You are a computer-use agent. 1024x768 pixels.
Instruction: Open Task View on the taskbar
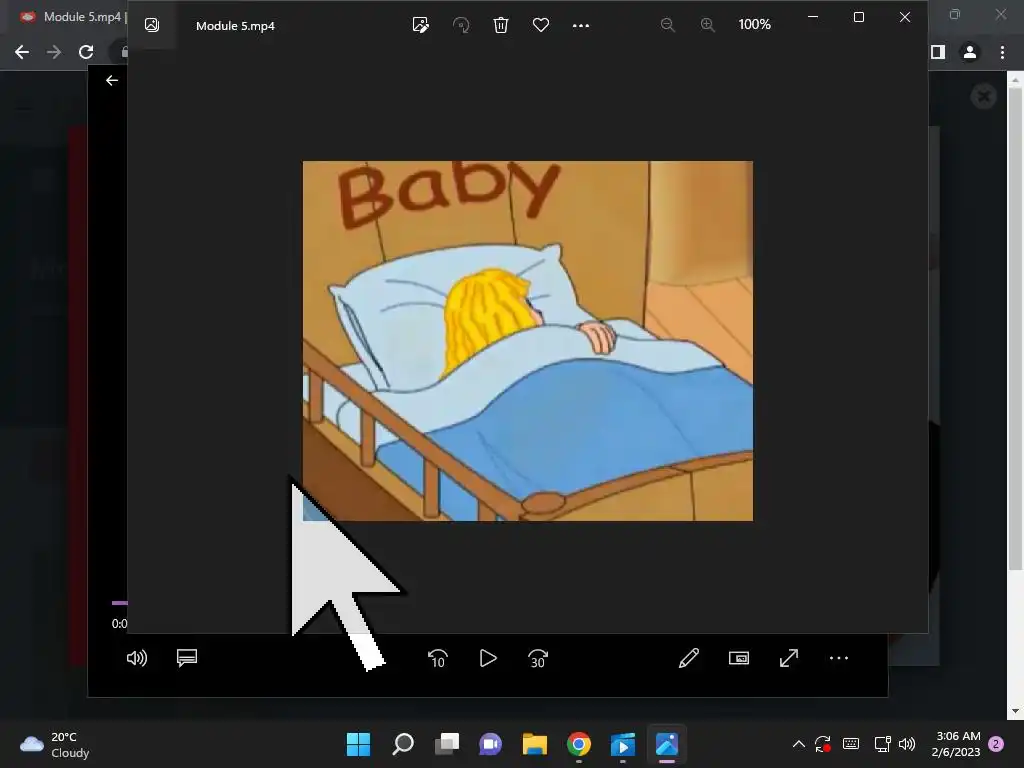pos(447,744)
